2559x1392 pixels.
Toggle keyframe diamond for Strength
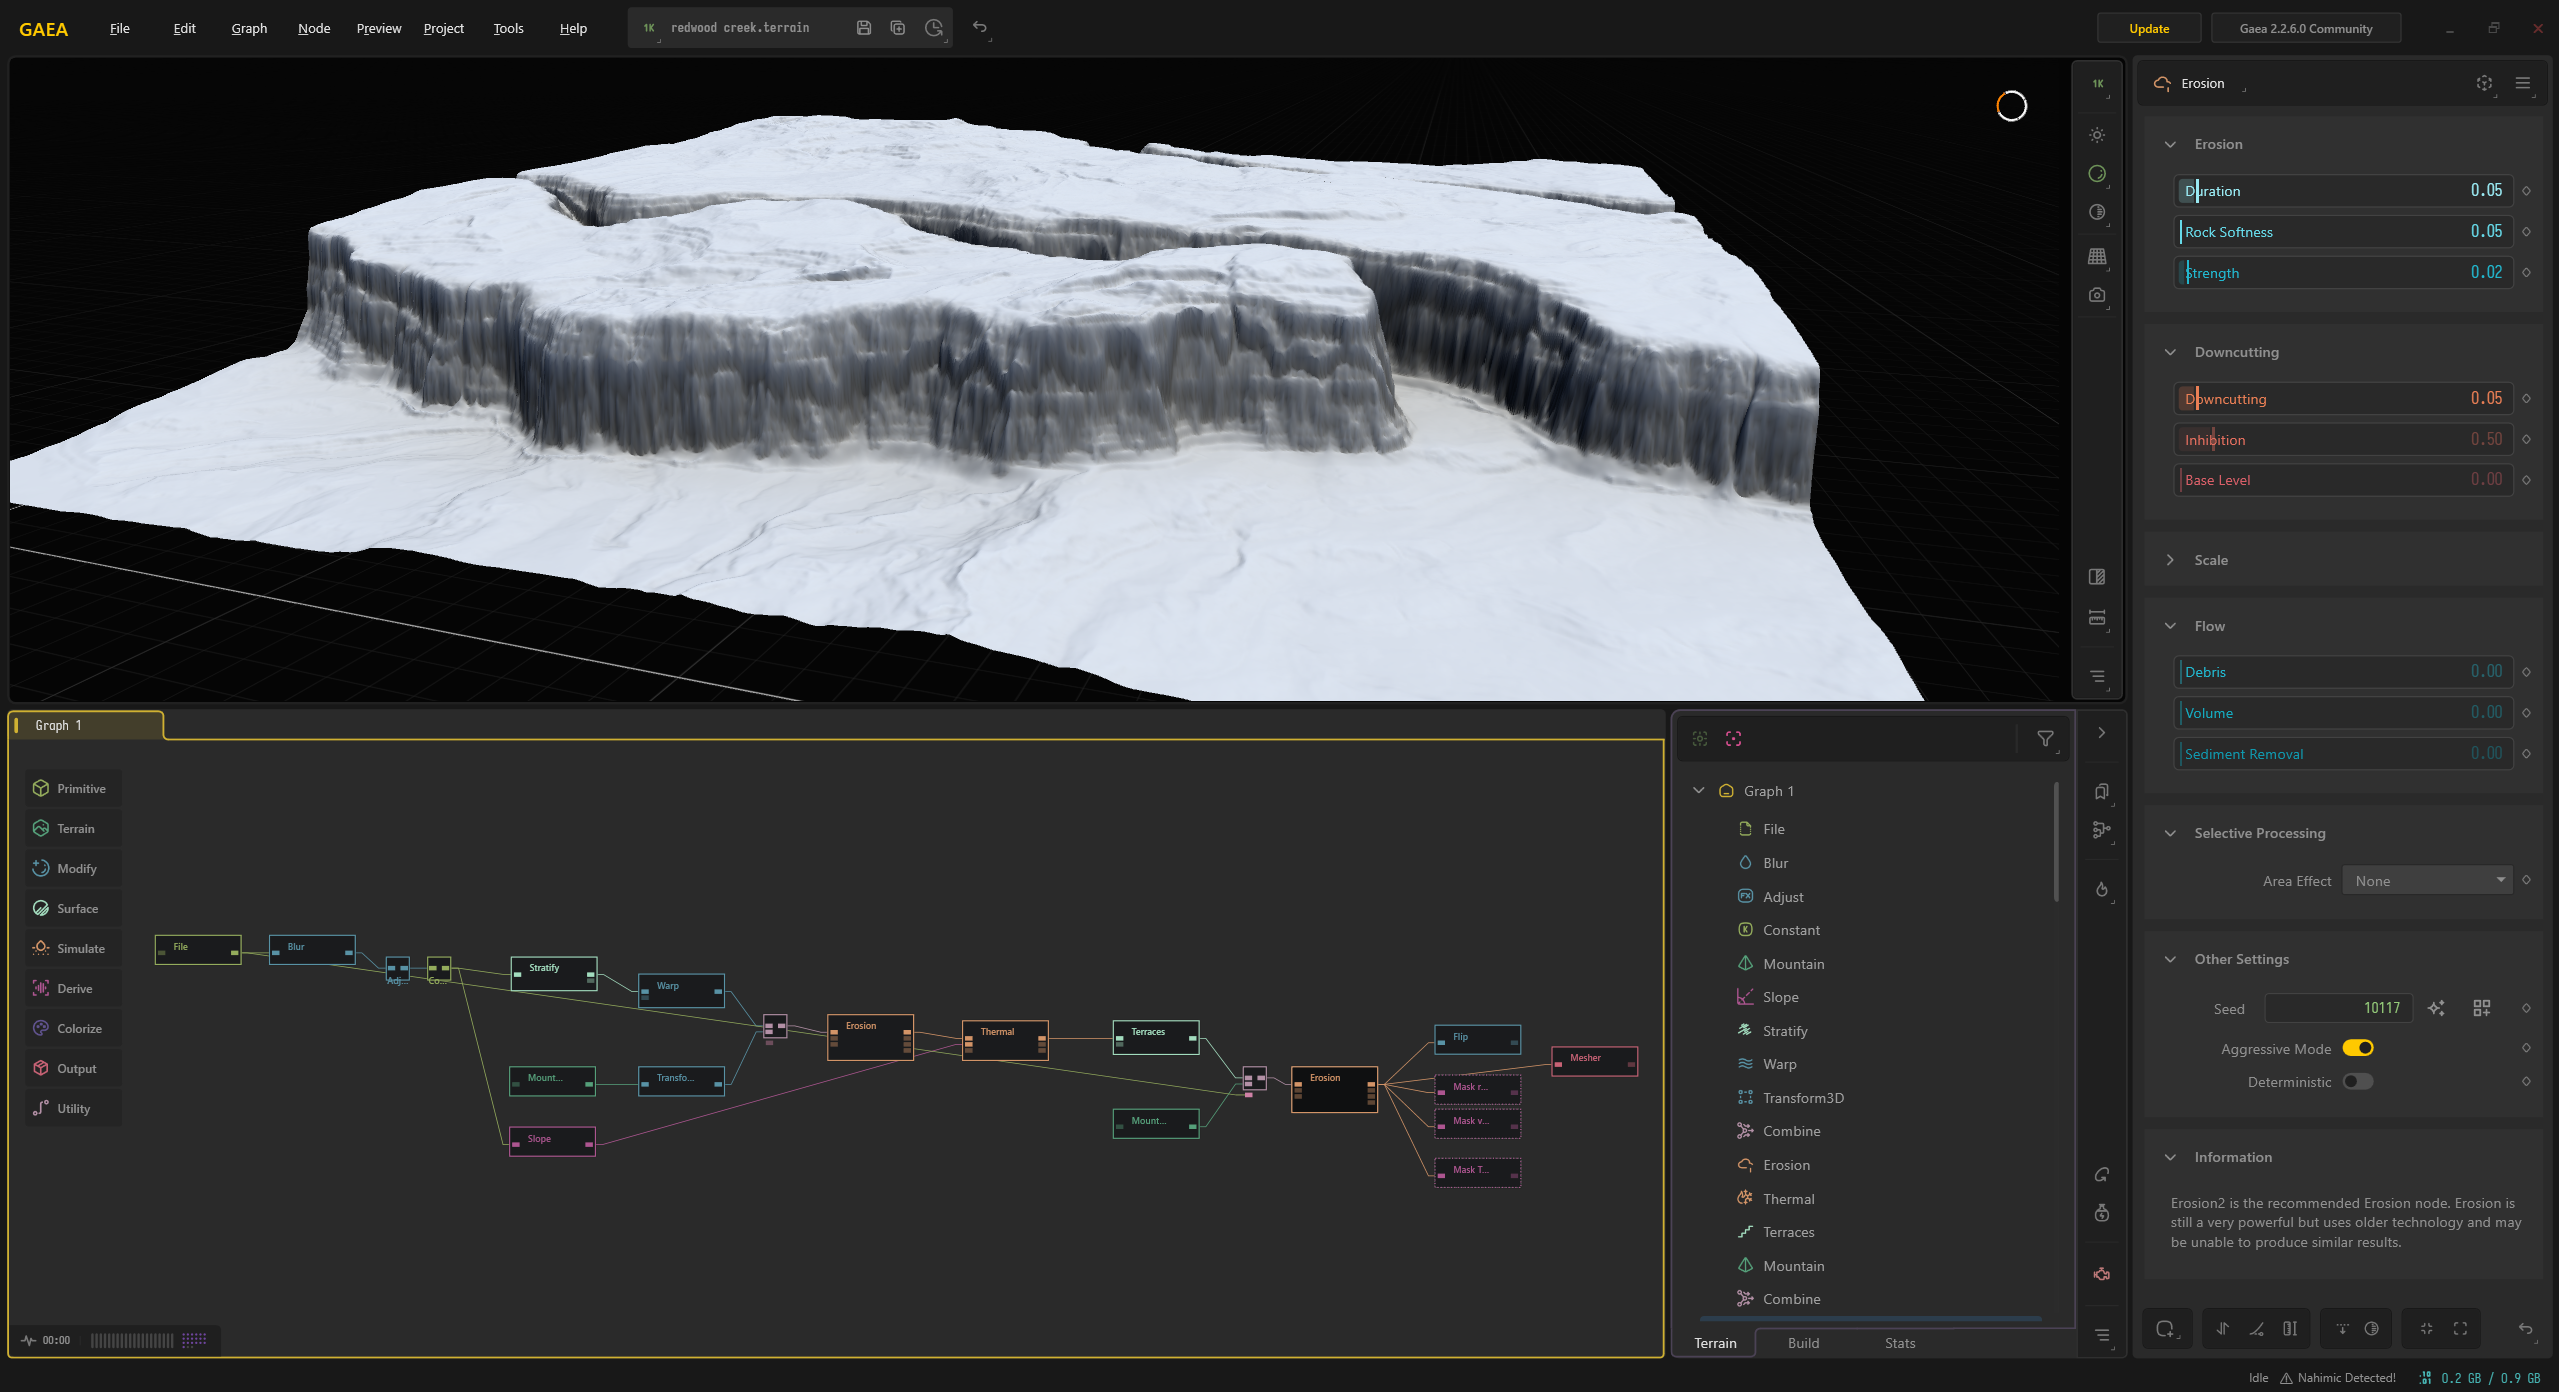click(2526, 272)
